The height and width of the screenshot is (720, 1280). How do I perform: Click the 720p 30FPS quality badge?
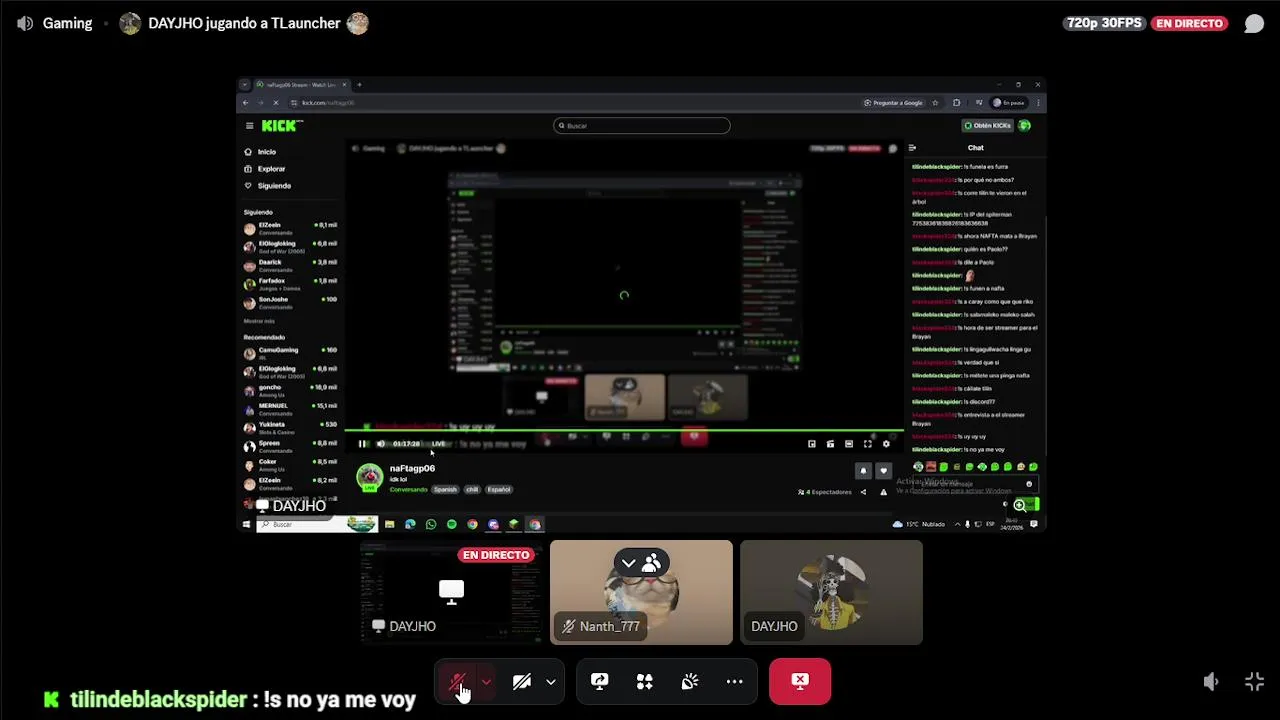tap(1104, 23)
